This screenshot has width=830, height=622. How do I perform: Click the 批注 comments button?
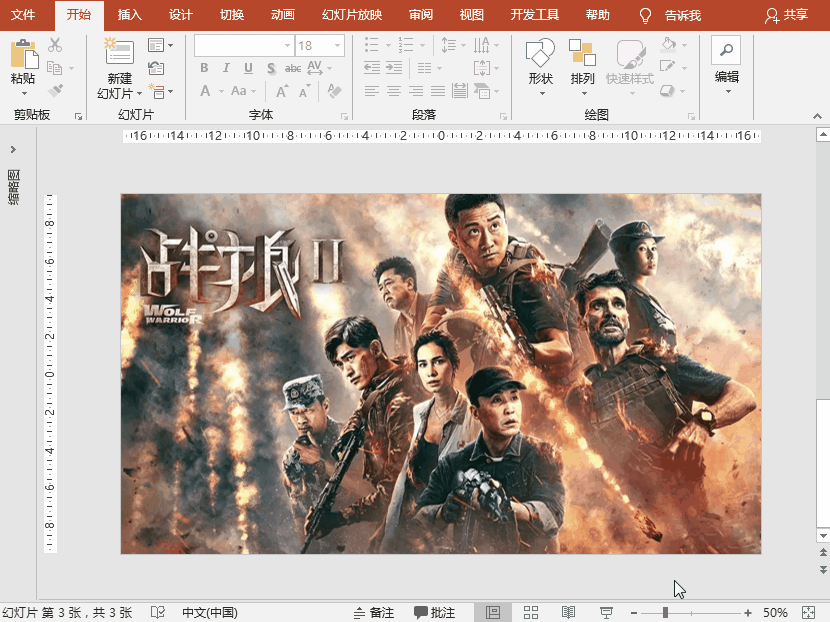click(435, 612)
